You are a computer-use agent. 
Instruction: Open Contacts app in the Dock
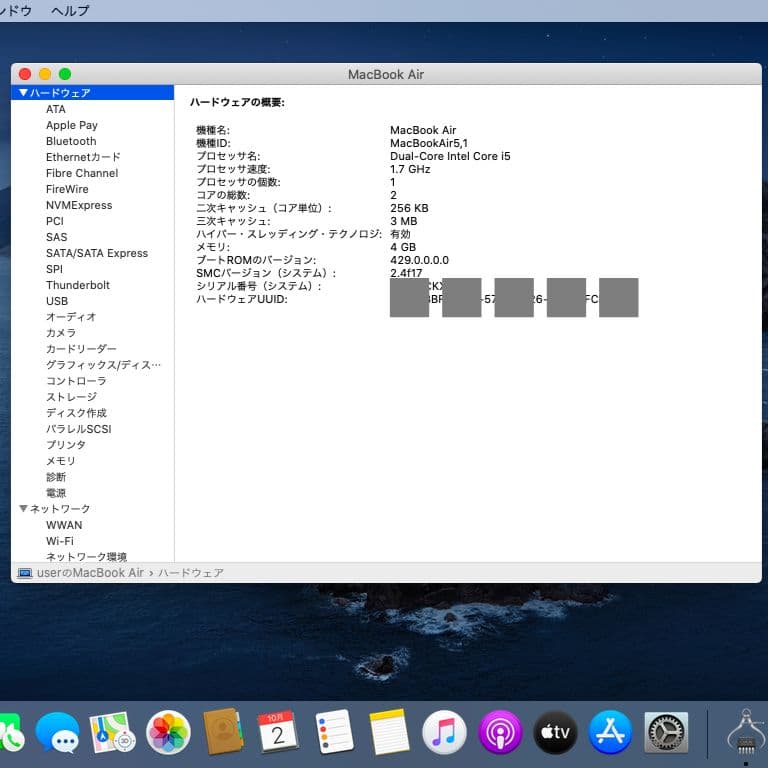(223, 731)
